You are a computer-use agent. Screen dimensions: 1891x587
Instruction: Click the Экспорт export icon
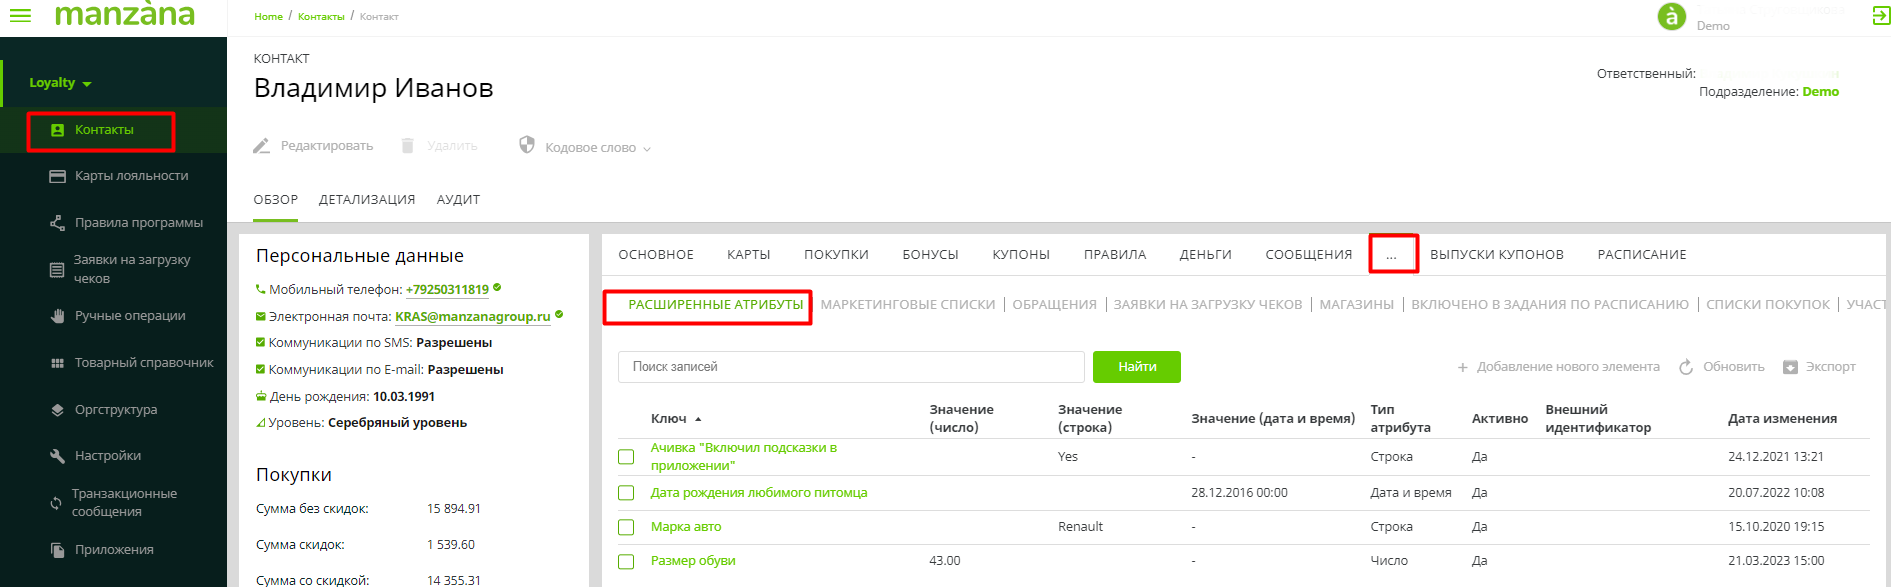[x=1790, y=367]
